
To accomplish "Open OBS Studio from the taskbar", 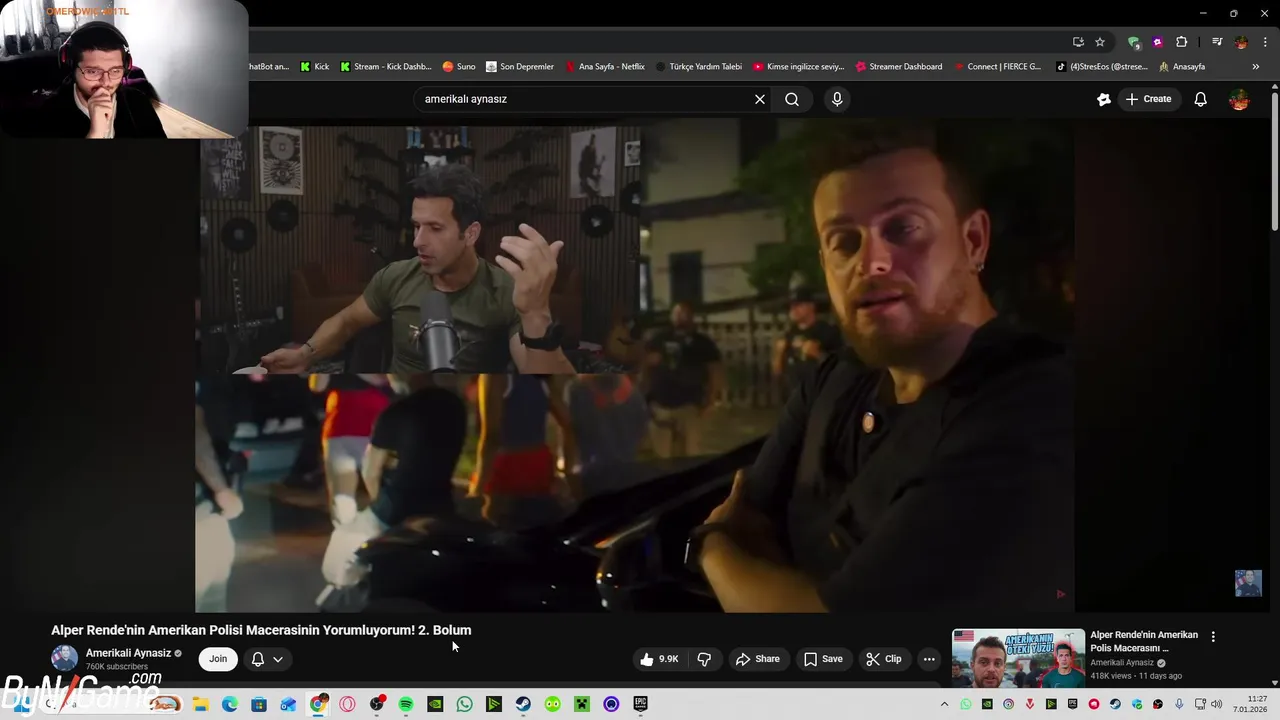I will (376, 704).
